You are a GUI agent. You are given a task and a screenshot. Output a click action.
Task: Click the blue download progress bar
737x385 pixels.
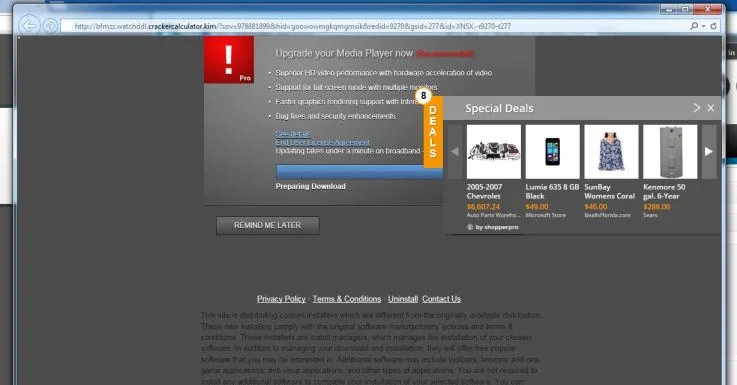[360, 172]
